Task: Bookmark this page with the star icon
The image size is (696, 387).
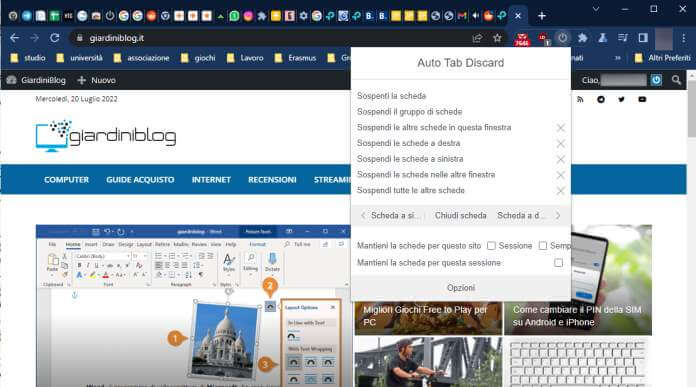Action: pyautogui.click(x=497, y=38)
